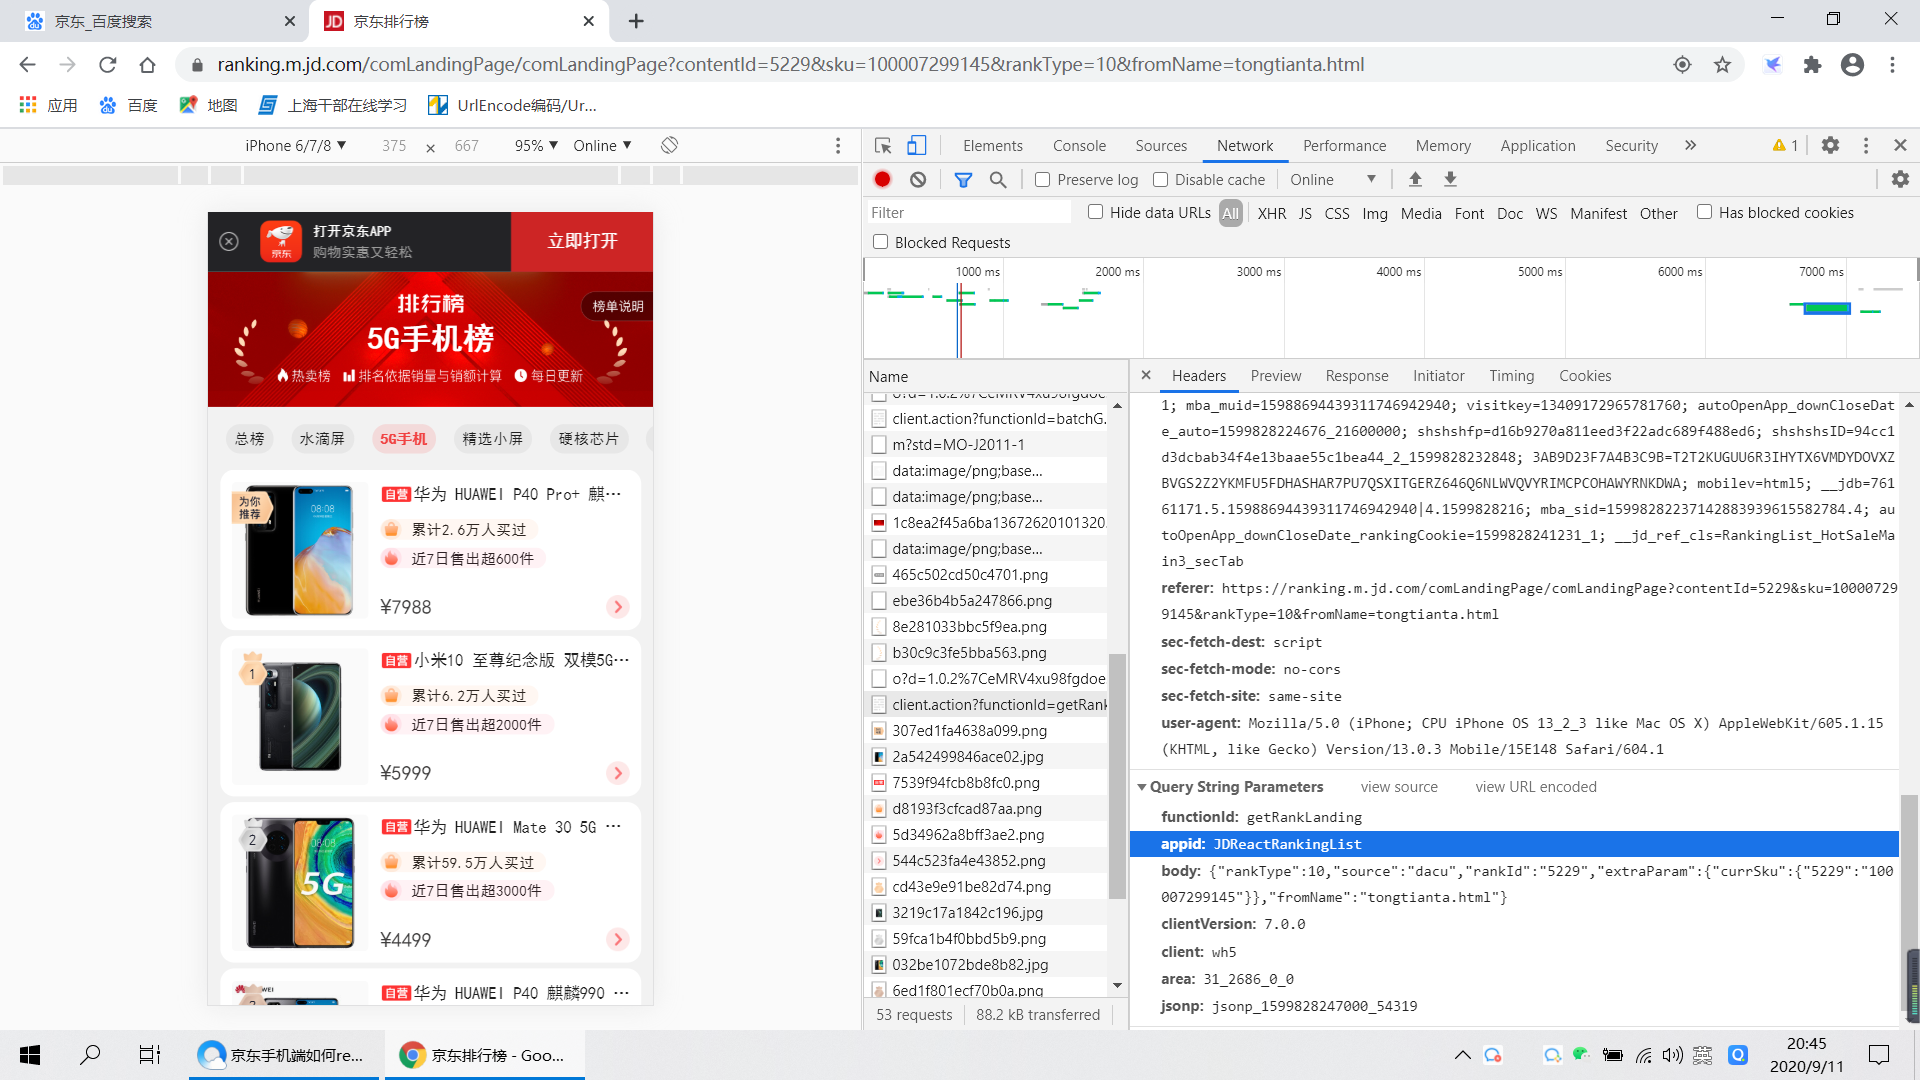Open the Response tab of request
The width and height of the screenshot is (1920, 1080).
pos(1357,376)
